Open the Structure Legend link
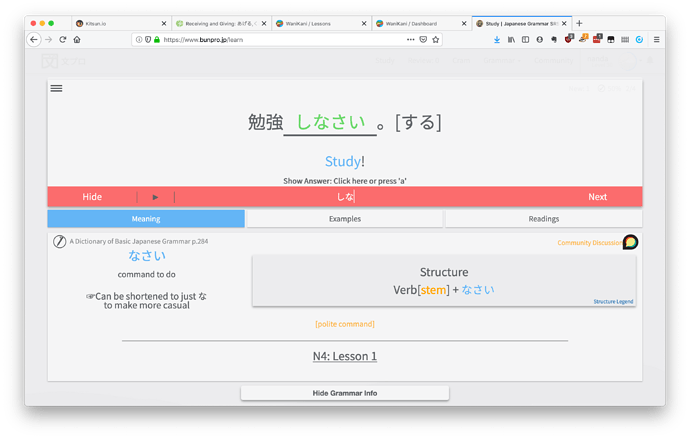Screen dimensions: 690x439 (x=613, y=302)
